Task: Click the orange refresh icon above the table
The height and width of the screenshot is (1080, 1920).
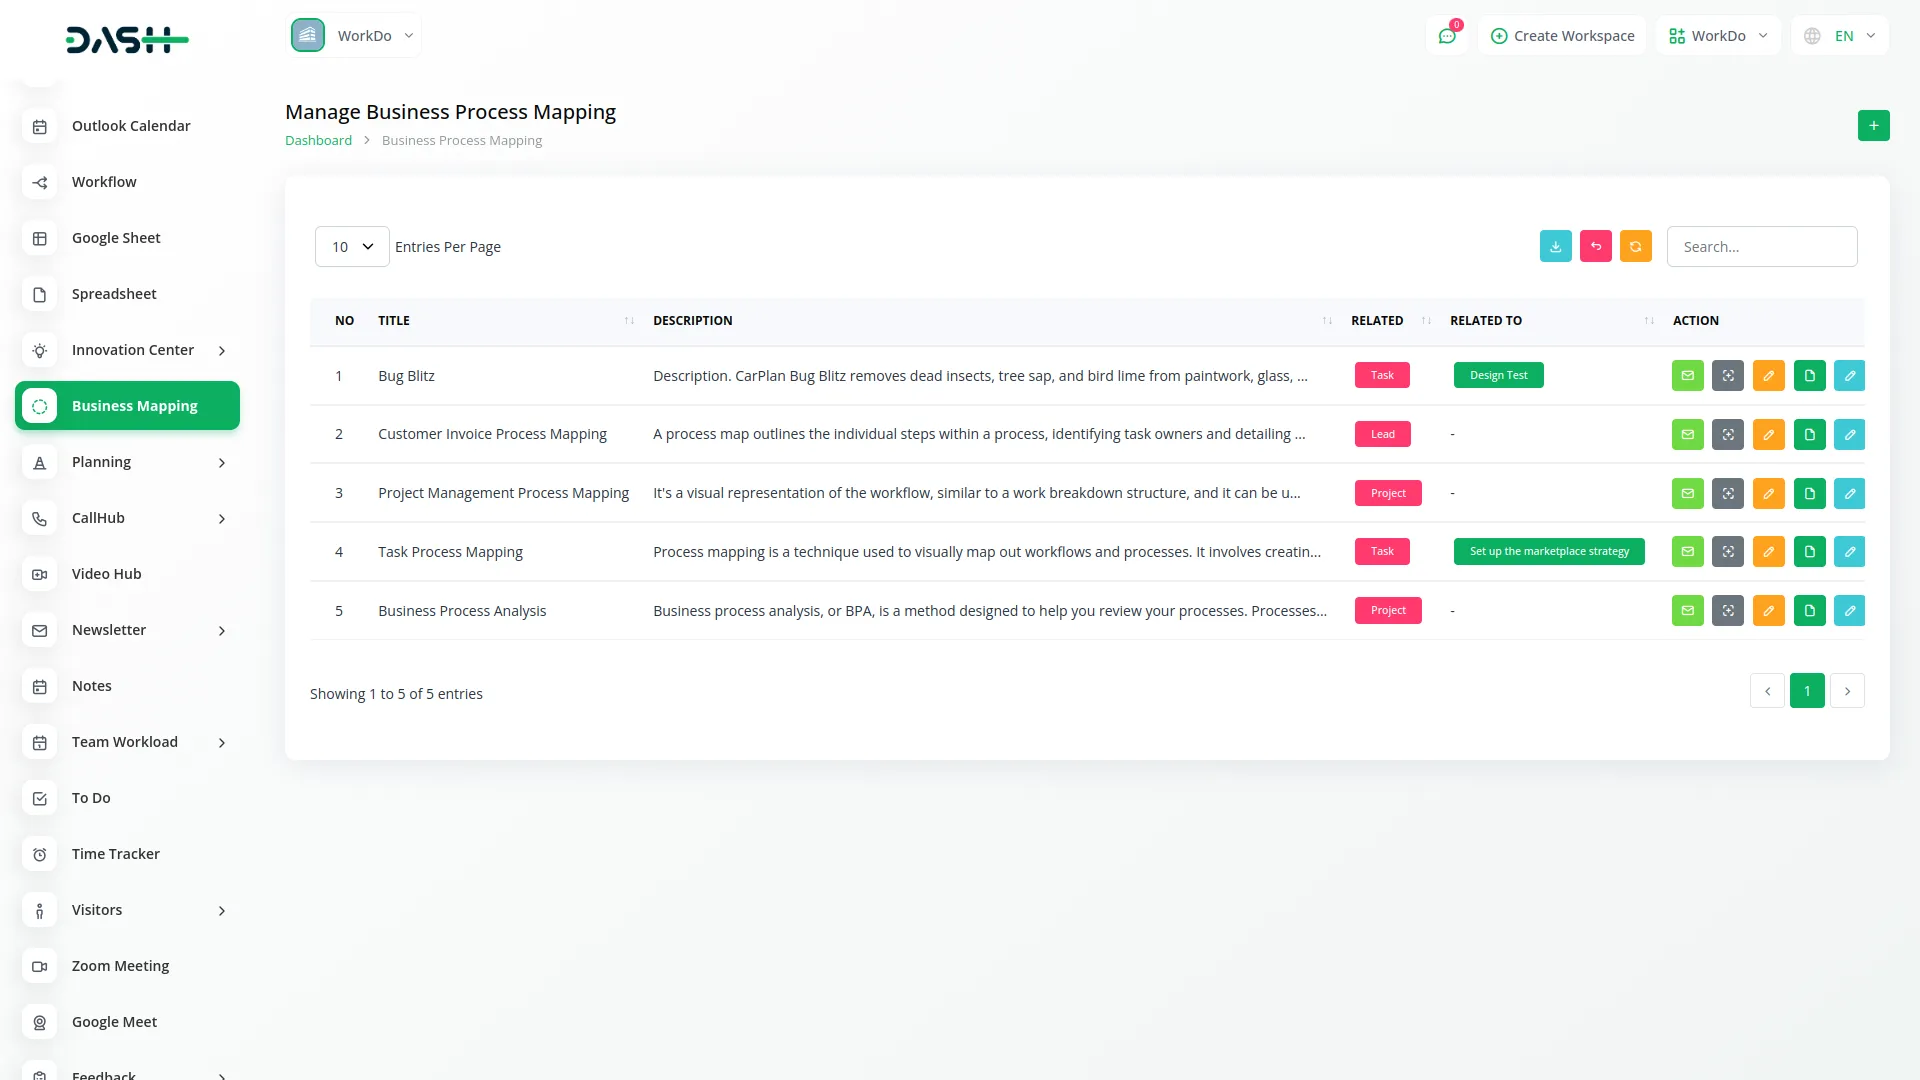Action: pyautogui.click(x=1635, y=246)
